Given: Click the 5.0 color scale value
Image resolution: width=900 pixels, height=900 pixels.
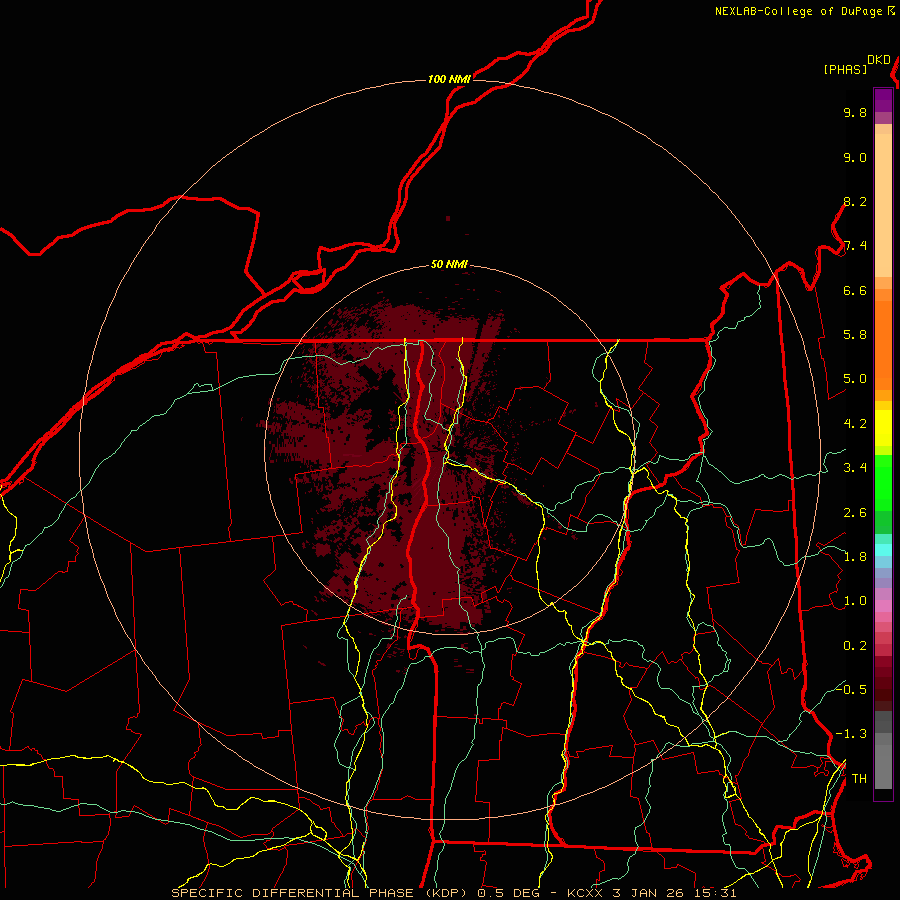Looking at the screenshot, I should click(855, 379).
